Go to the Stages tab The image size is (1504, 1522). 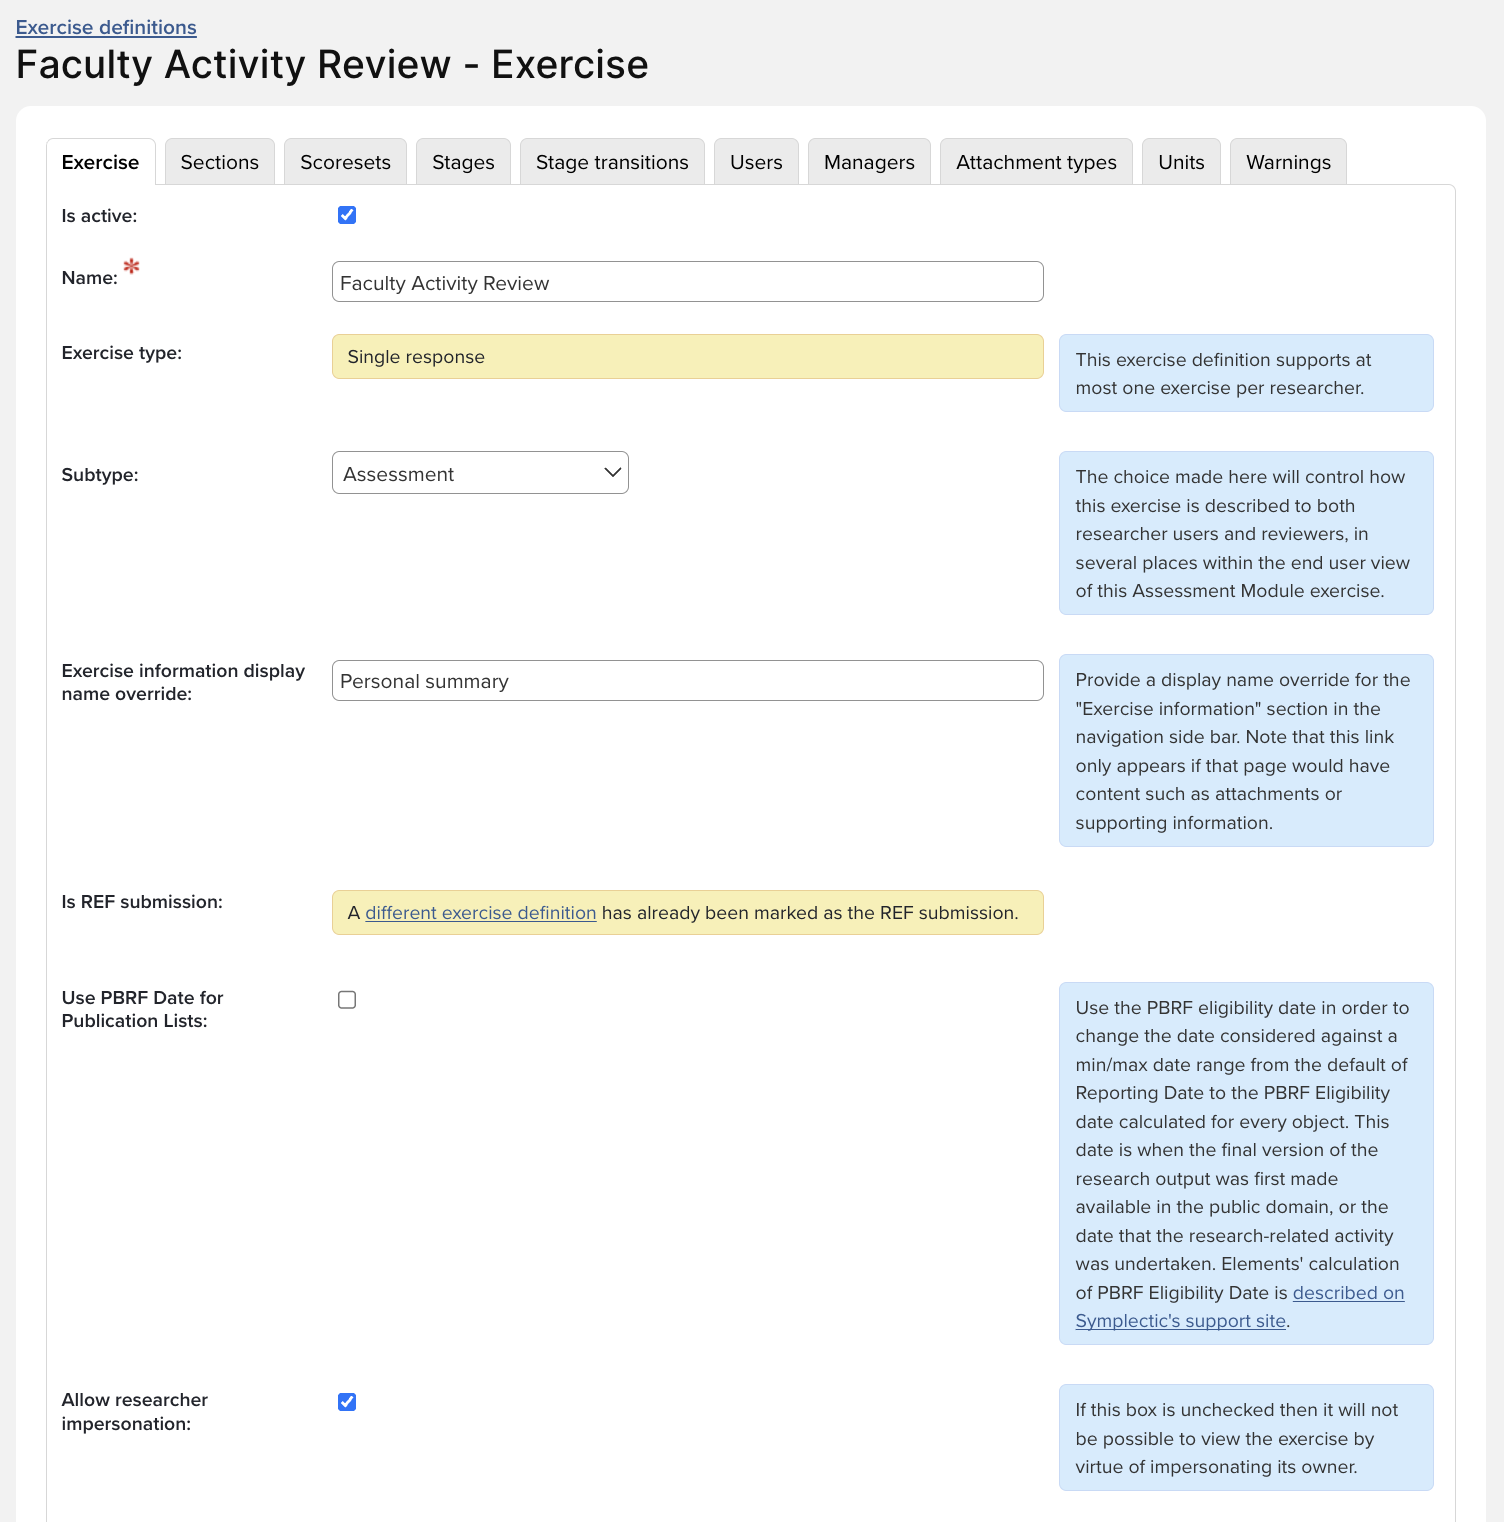click(463, 162)
